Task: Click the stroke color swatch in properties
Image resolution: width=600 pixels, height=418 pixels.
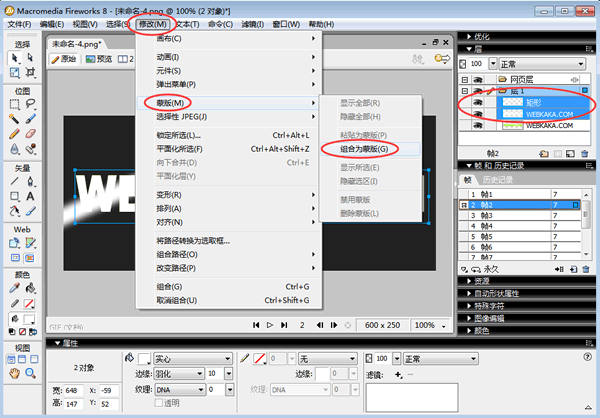Action: (x=259, y=359)
